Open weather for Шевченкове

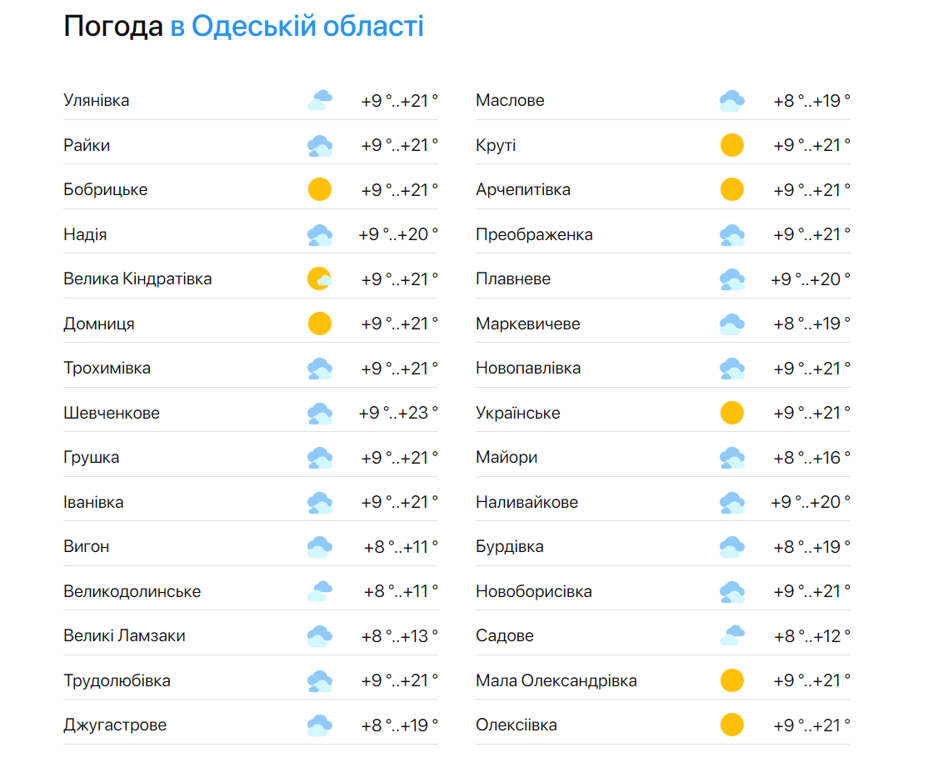coord(111,413)
